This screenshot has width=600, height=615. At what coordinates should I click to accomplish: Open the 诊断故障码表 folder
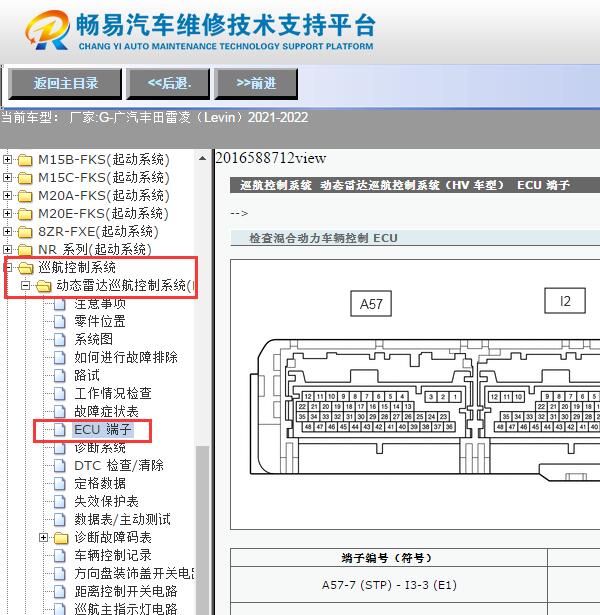coord(113,537)
